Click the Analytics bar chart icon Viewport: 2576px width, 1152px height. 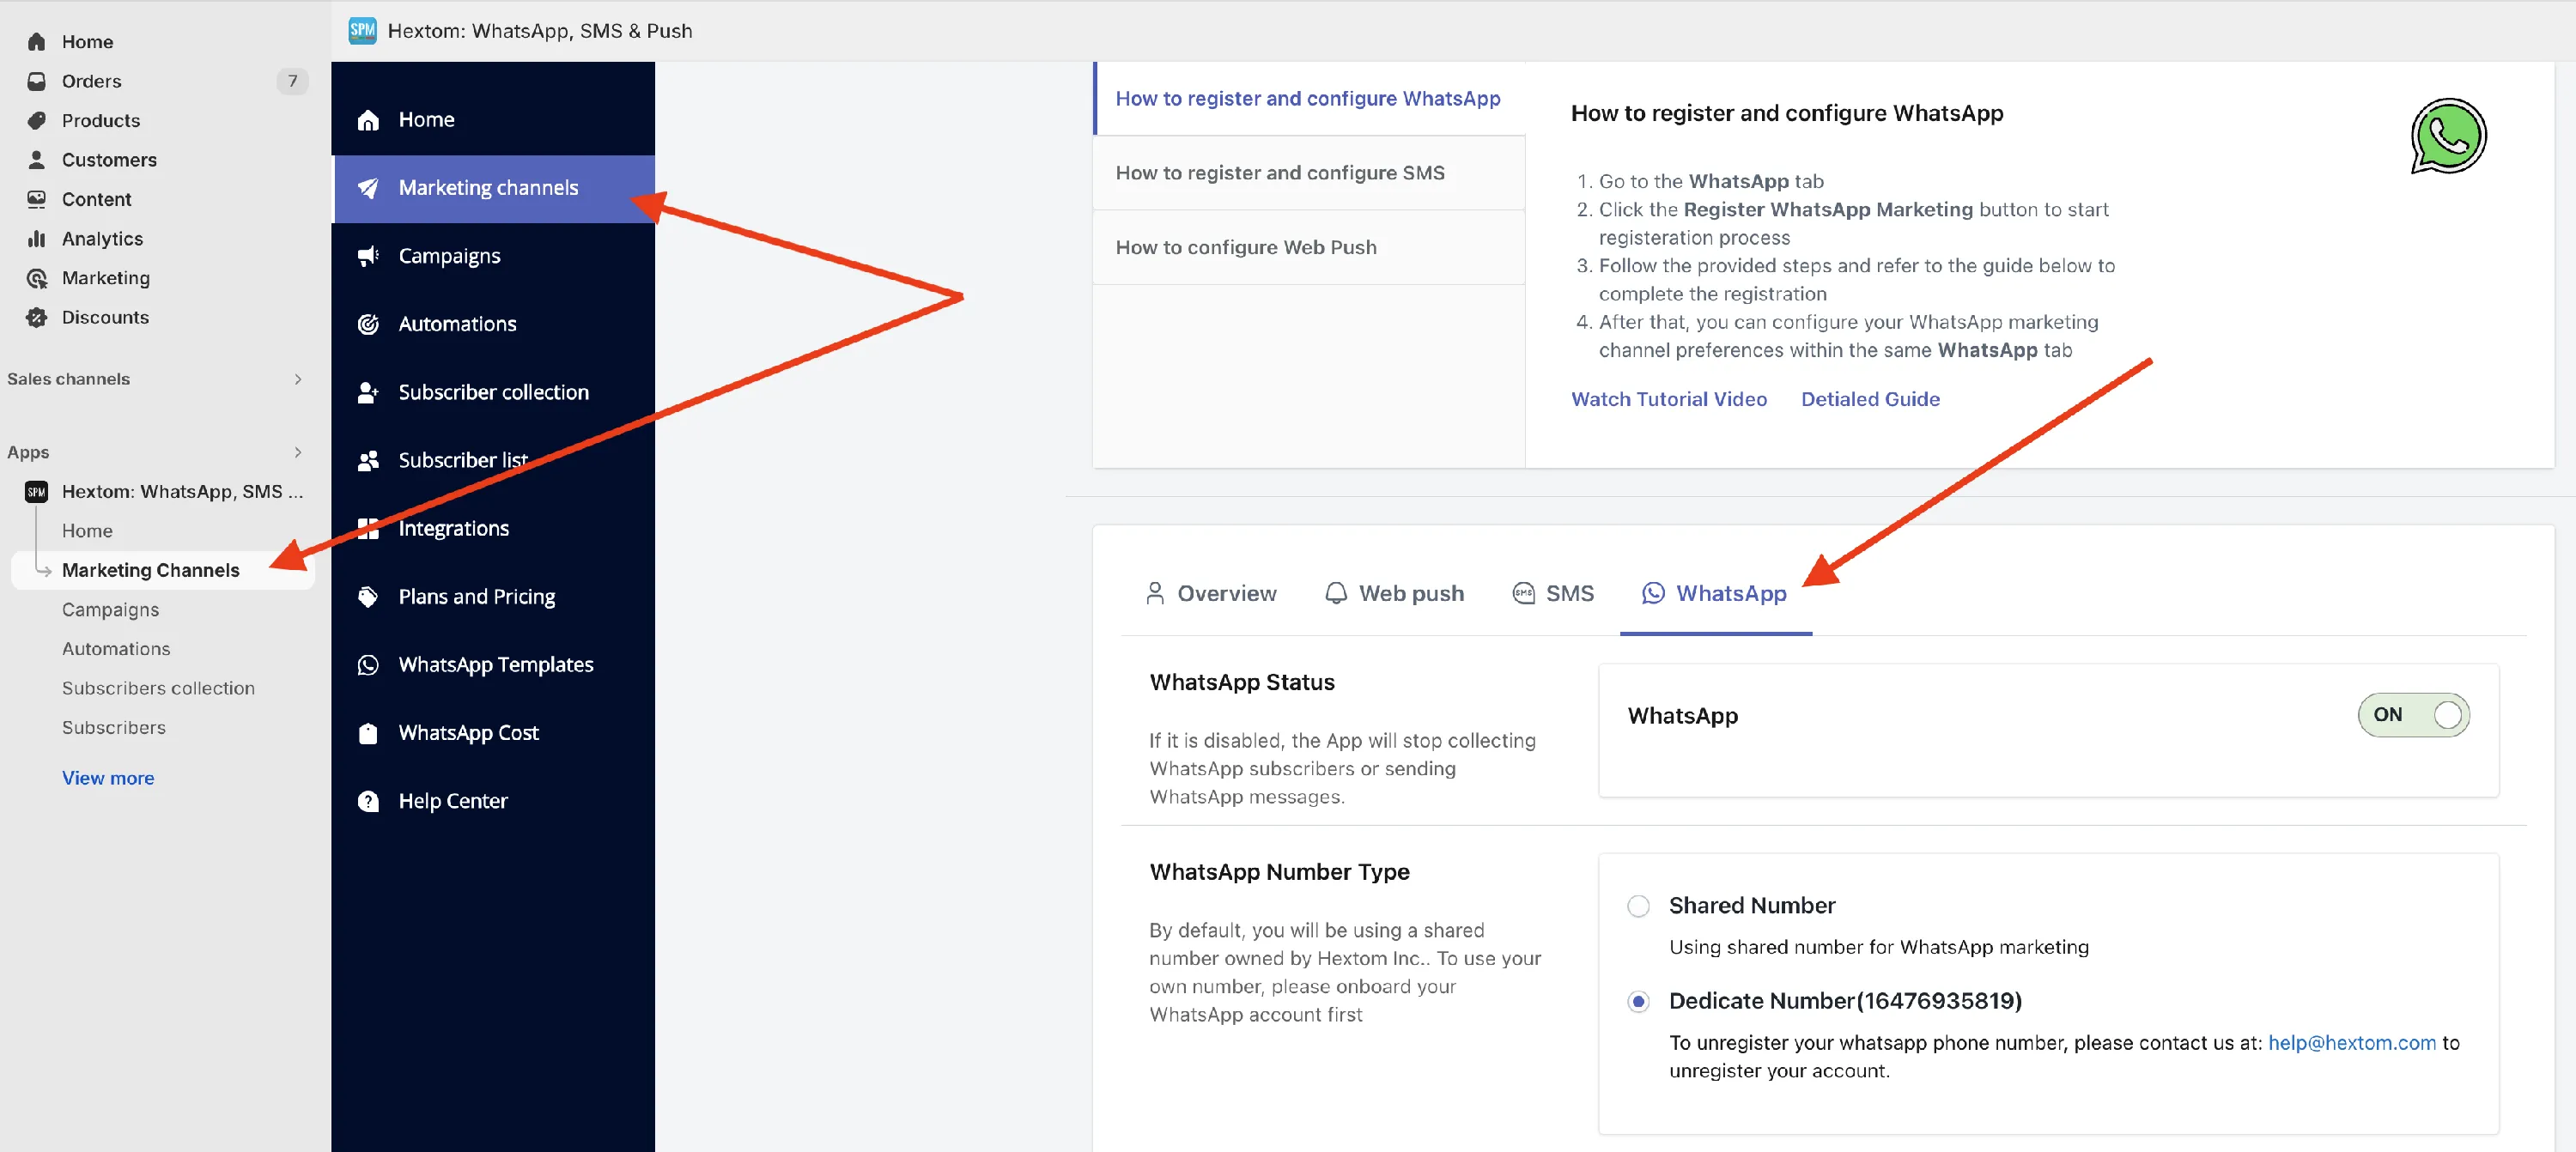[37, 238]
